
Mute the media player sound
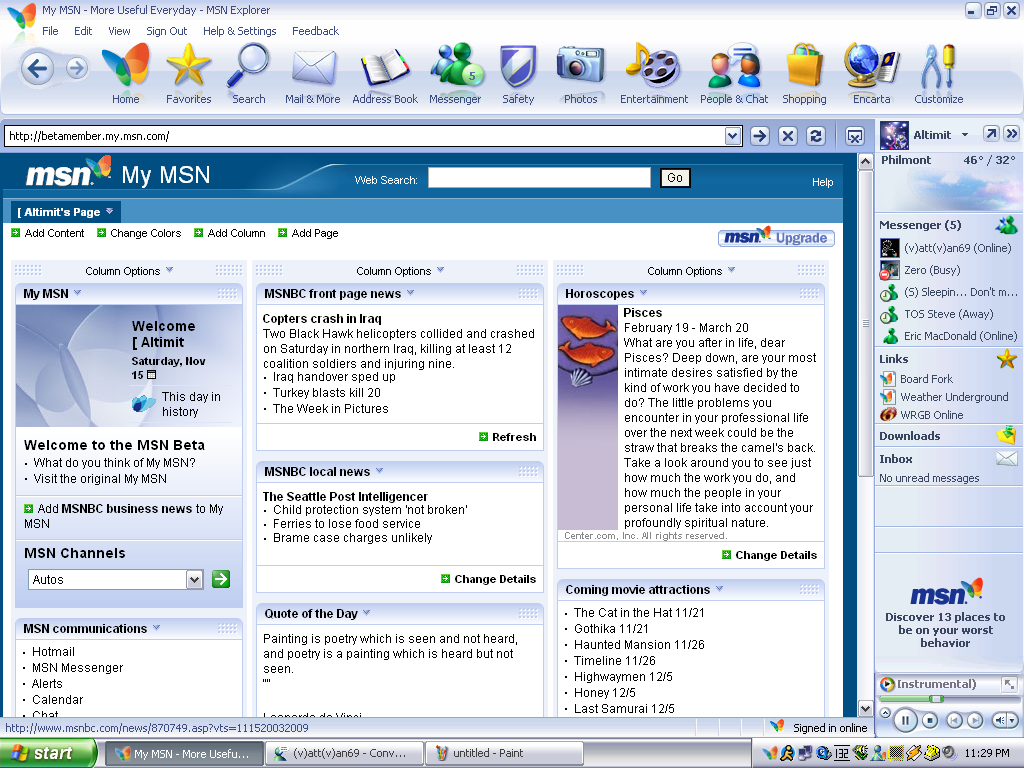click(1000, 720)
